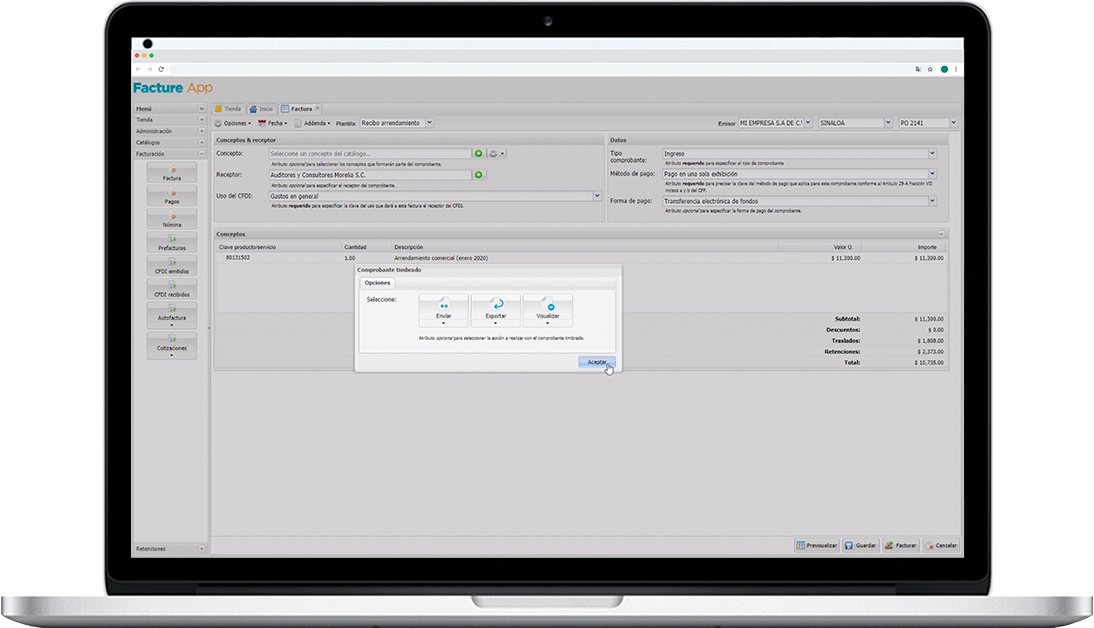Open Factura from the sidebar
The image size is (1094, 628).
(171, 173)
